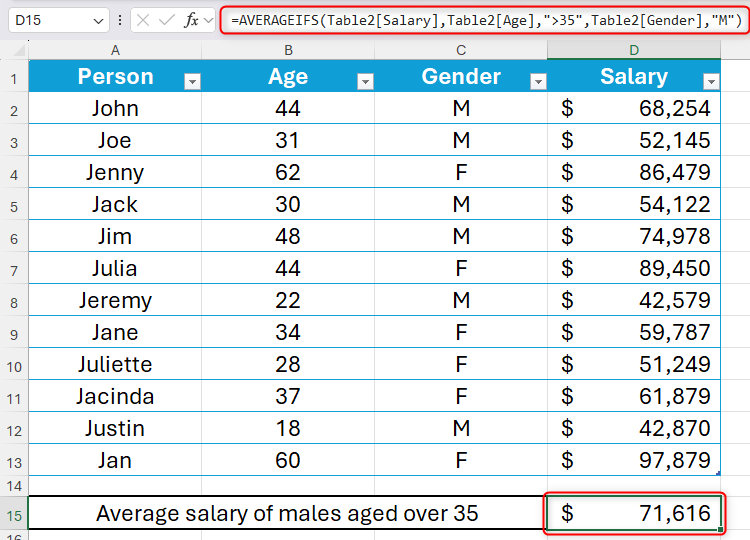Open the Name Box dropdown arrow
This screenshot has width=750, height=540.
[x=99, y=21]
